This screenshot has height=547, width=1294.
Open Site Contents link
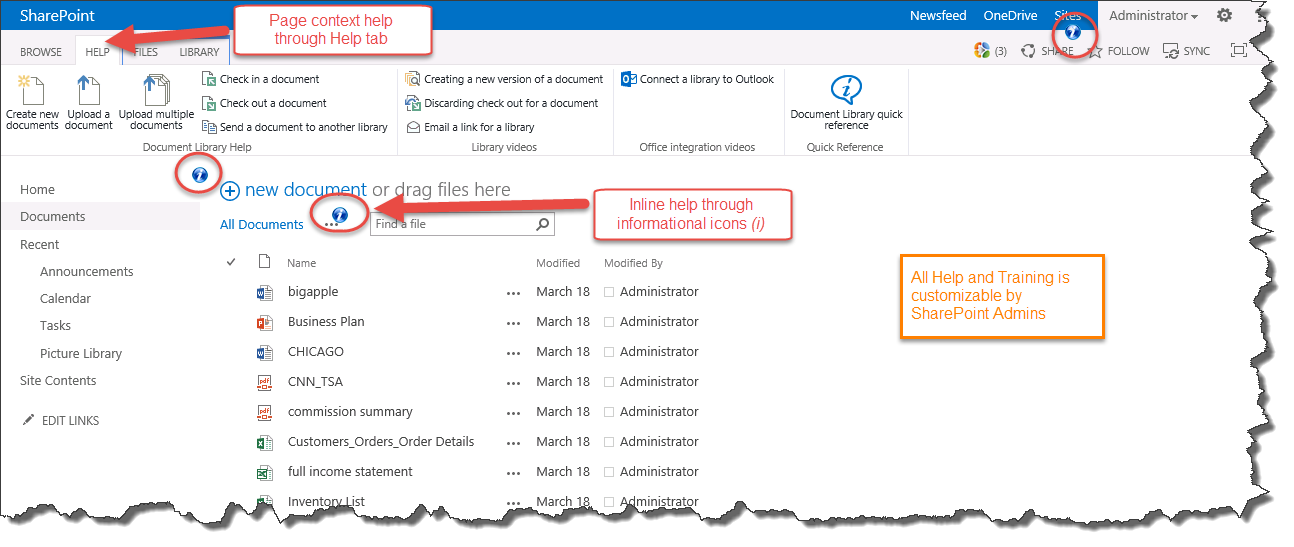58,380
